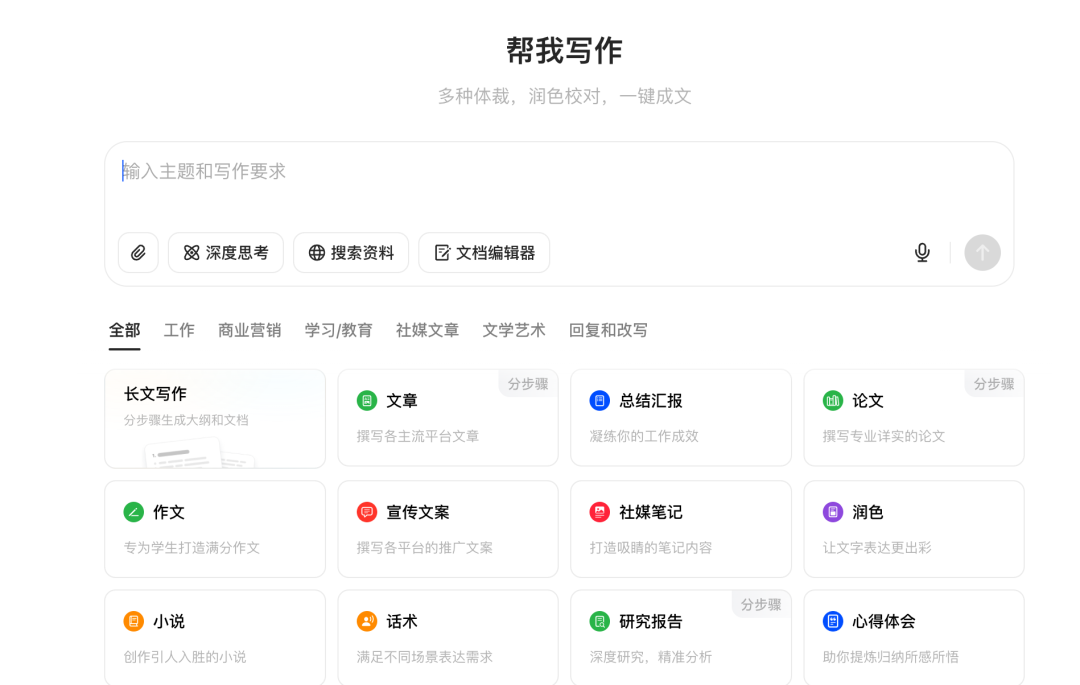
Task: Click the text 撰写各平台的推广文案
Action: coord(425,548)
